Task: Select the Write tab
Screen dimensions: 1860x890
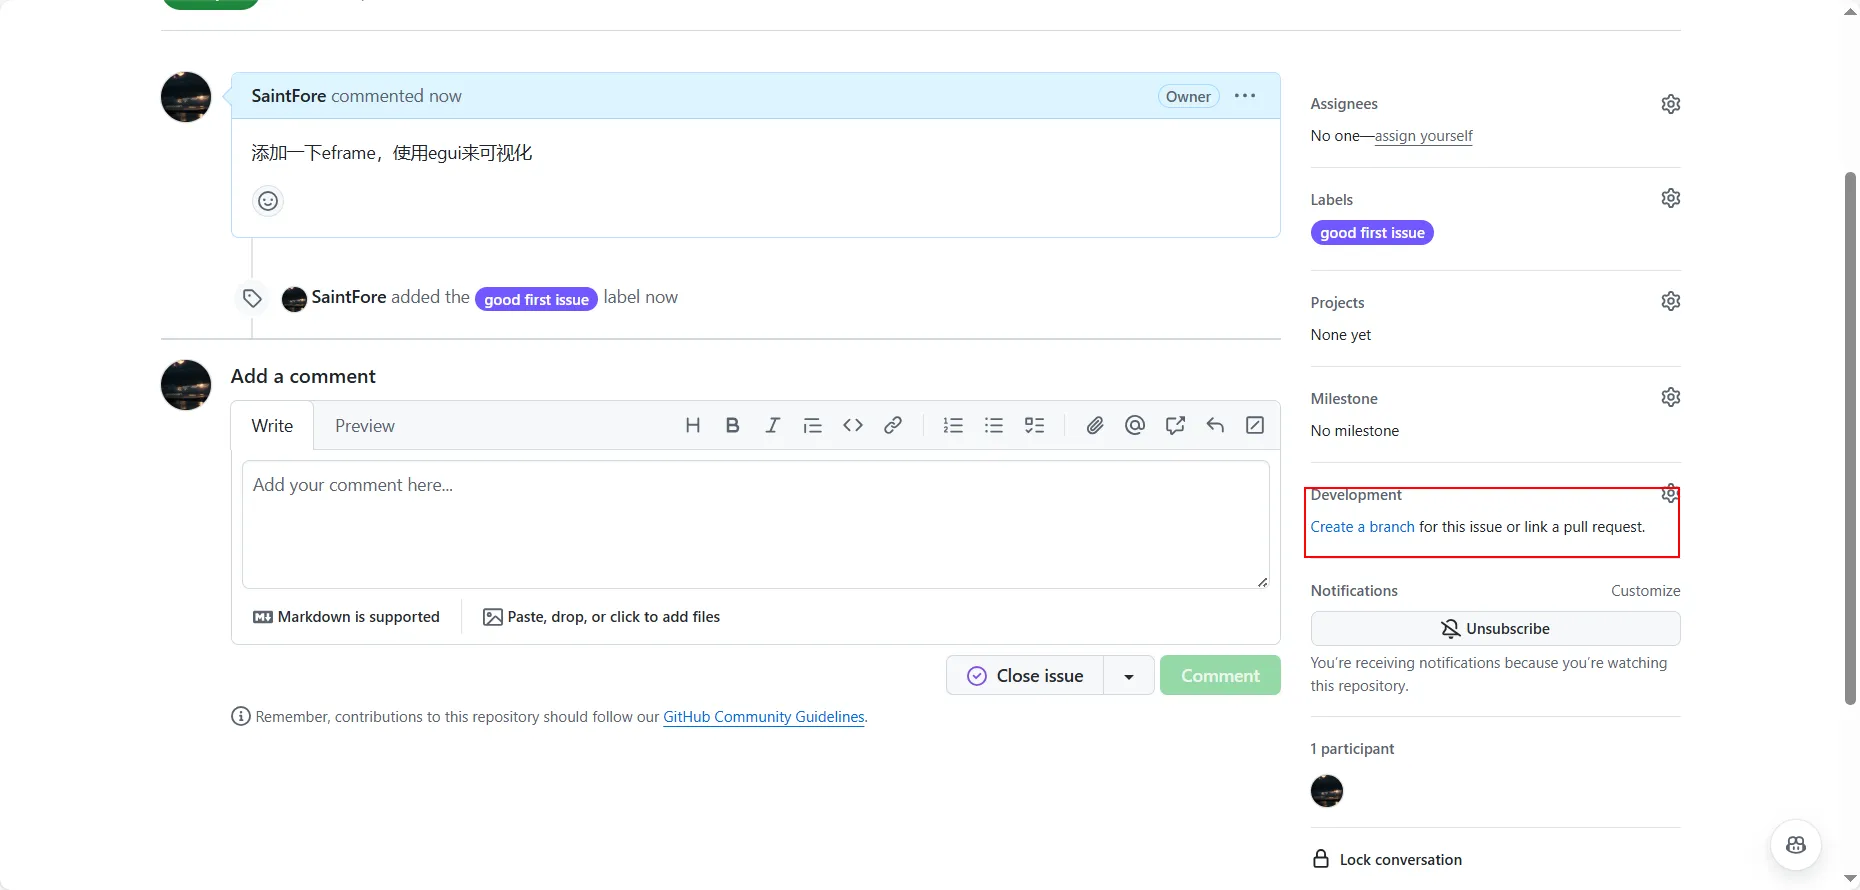Action: coord(272,426)
